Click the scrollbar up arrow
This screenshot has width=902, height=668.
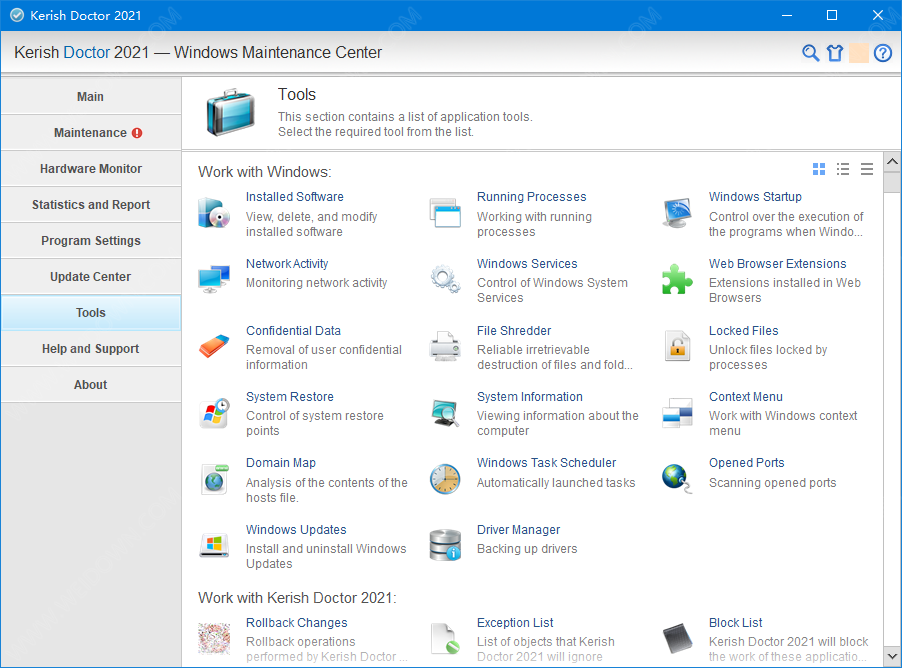(x=892, y=162)
